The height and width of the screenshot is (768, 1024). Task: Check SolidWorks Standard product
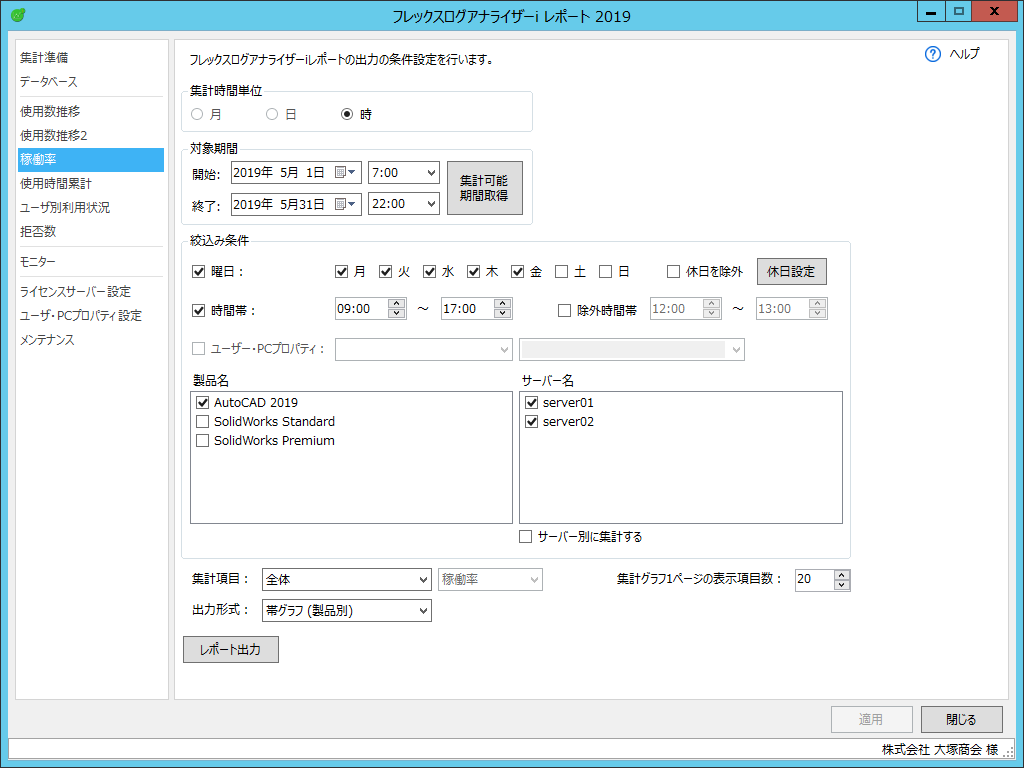202,421
